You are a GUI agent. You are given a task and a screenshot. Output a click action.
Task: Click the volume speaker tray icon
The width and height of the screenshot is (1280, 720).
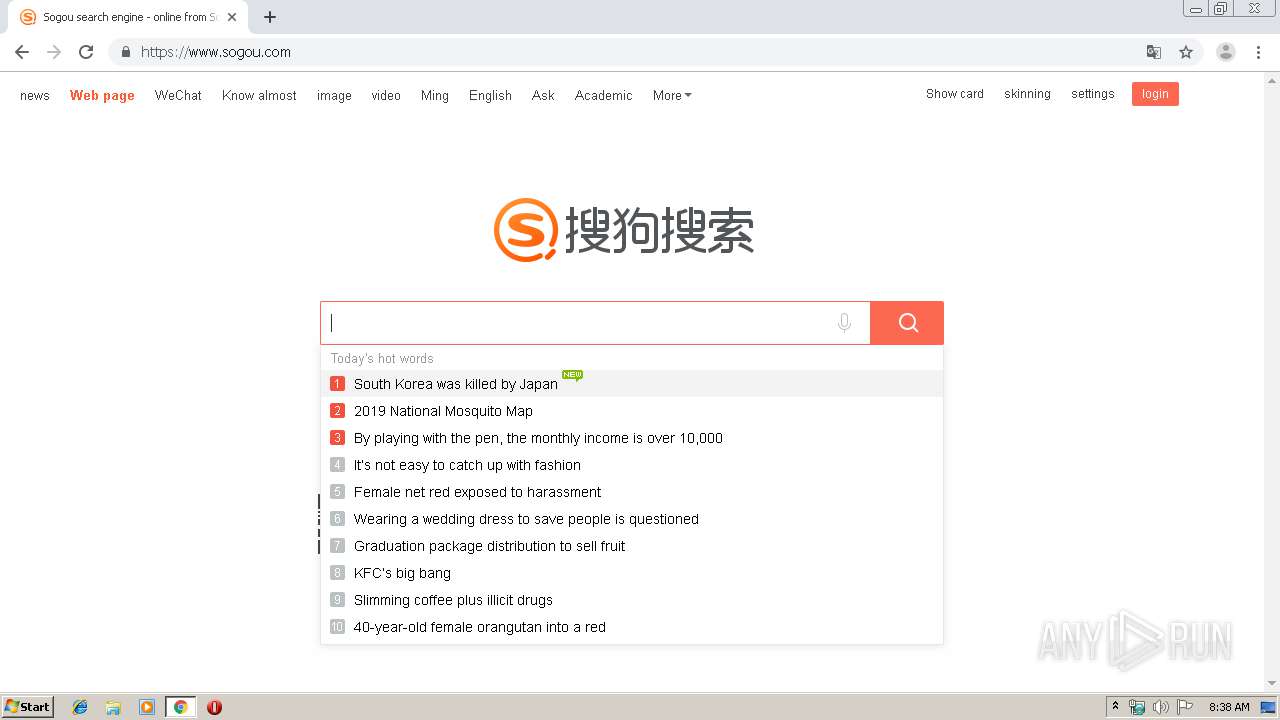[1161, 707]
